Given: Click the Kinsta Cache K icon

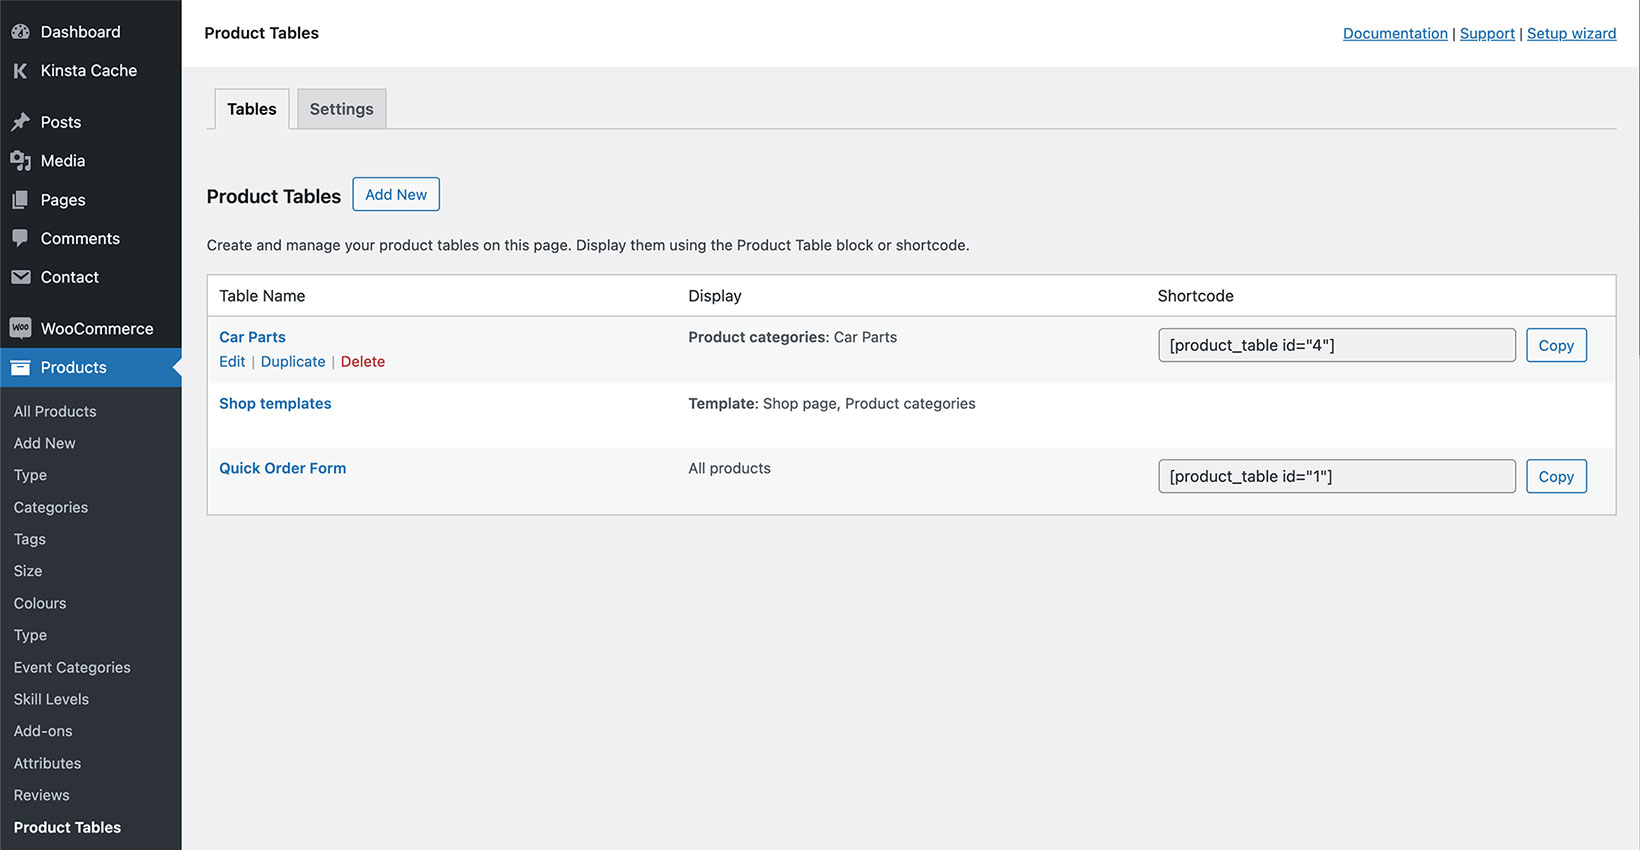Looking at the screenshot, I should (20, 71).
